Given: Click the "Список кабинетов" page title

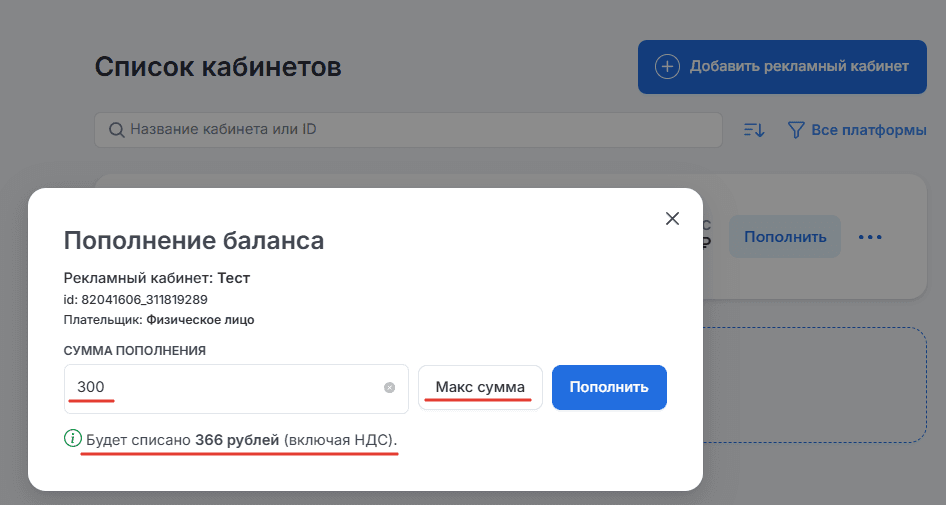Looking at the screenshot, I should 218,66.
